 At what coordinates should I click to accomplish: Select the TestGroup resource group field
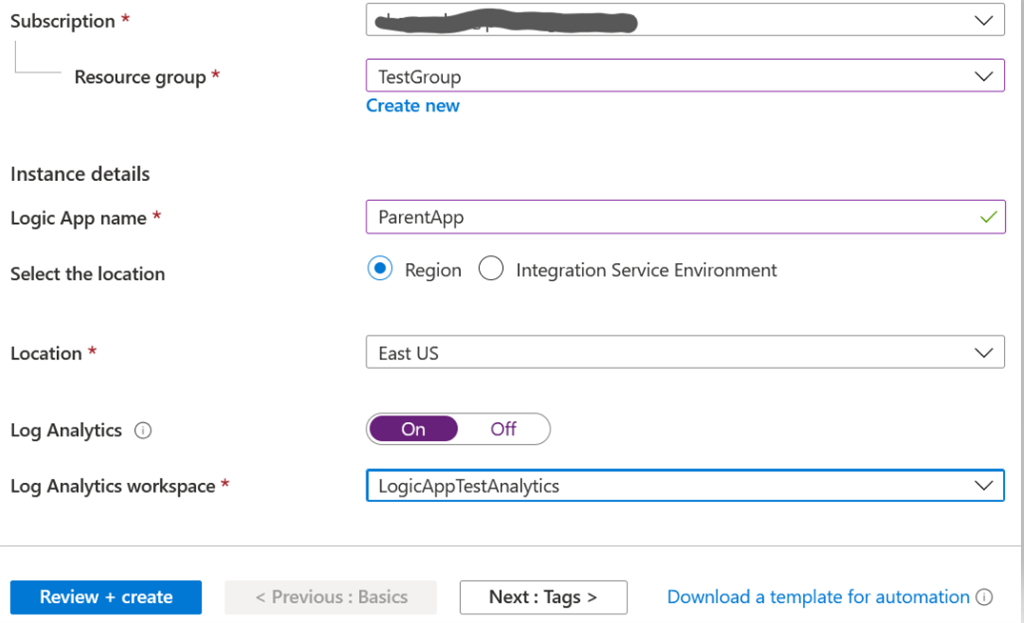[600, 75]
